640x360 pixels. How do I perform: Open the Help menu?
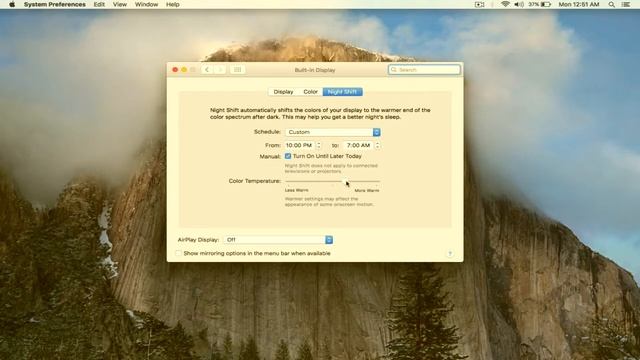point(172,4)
